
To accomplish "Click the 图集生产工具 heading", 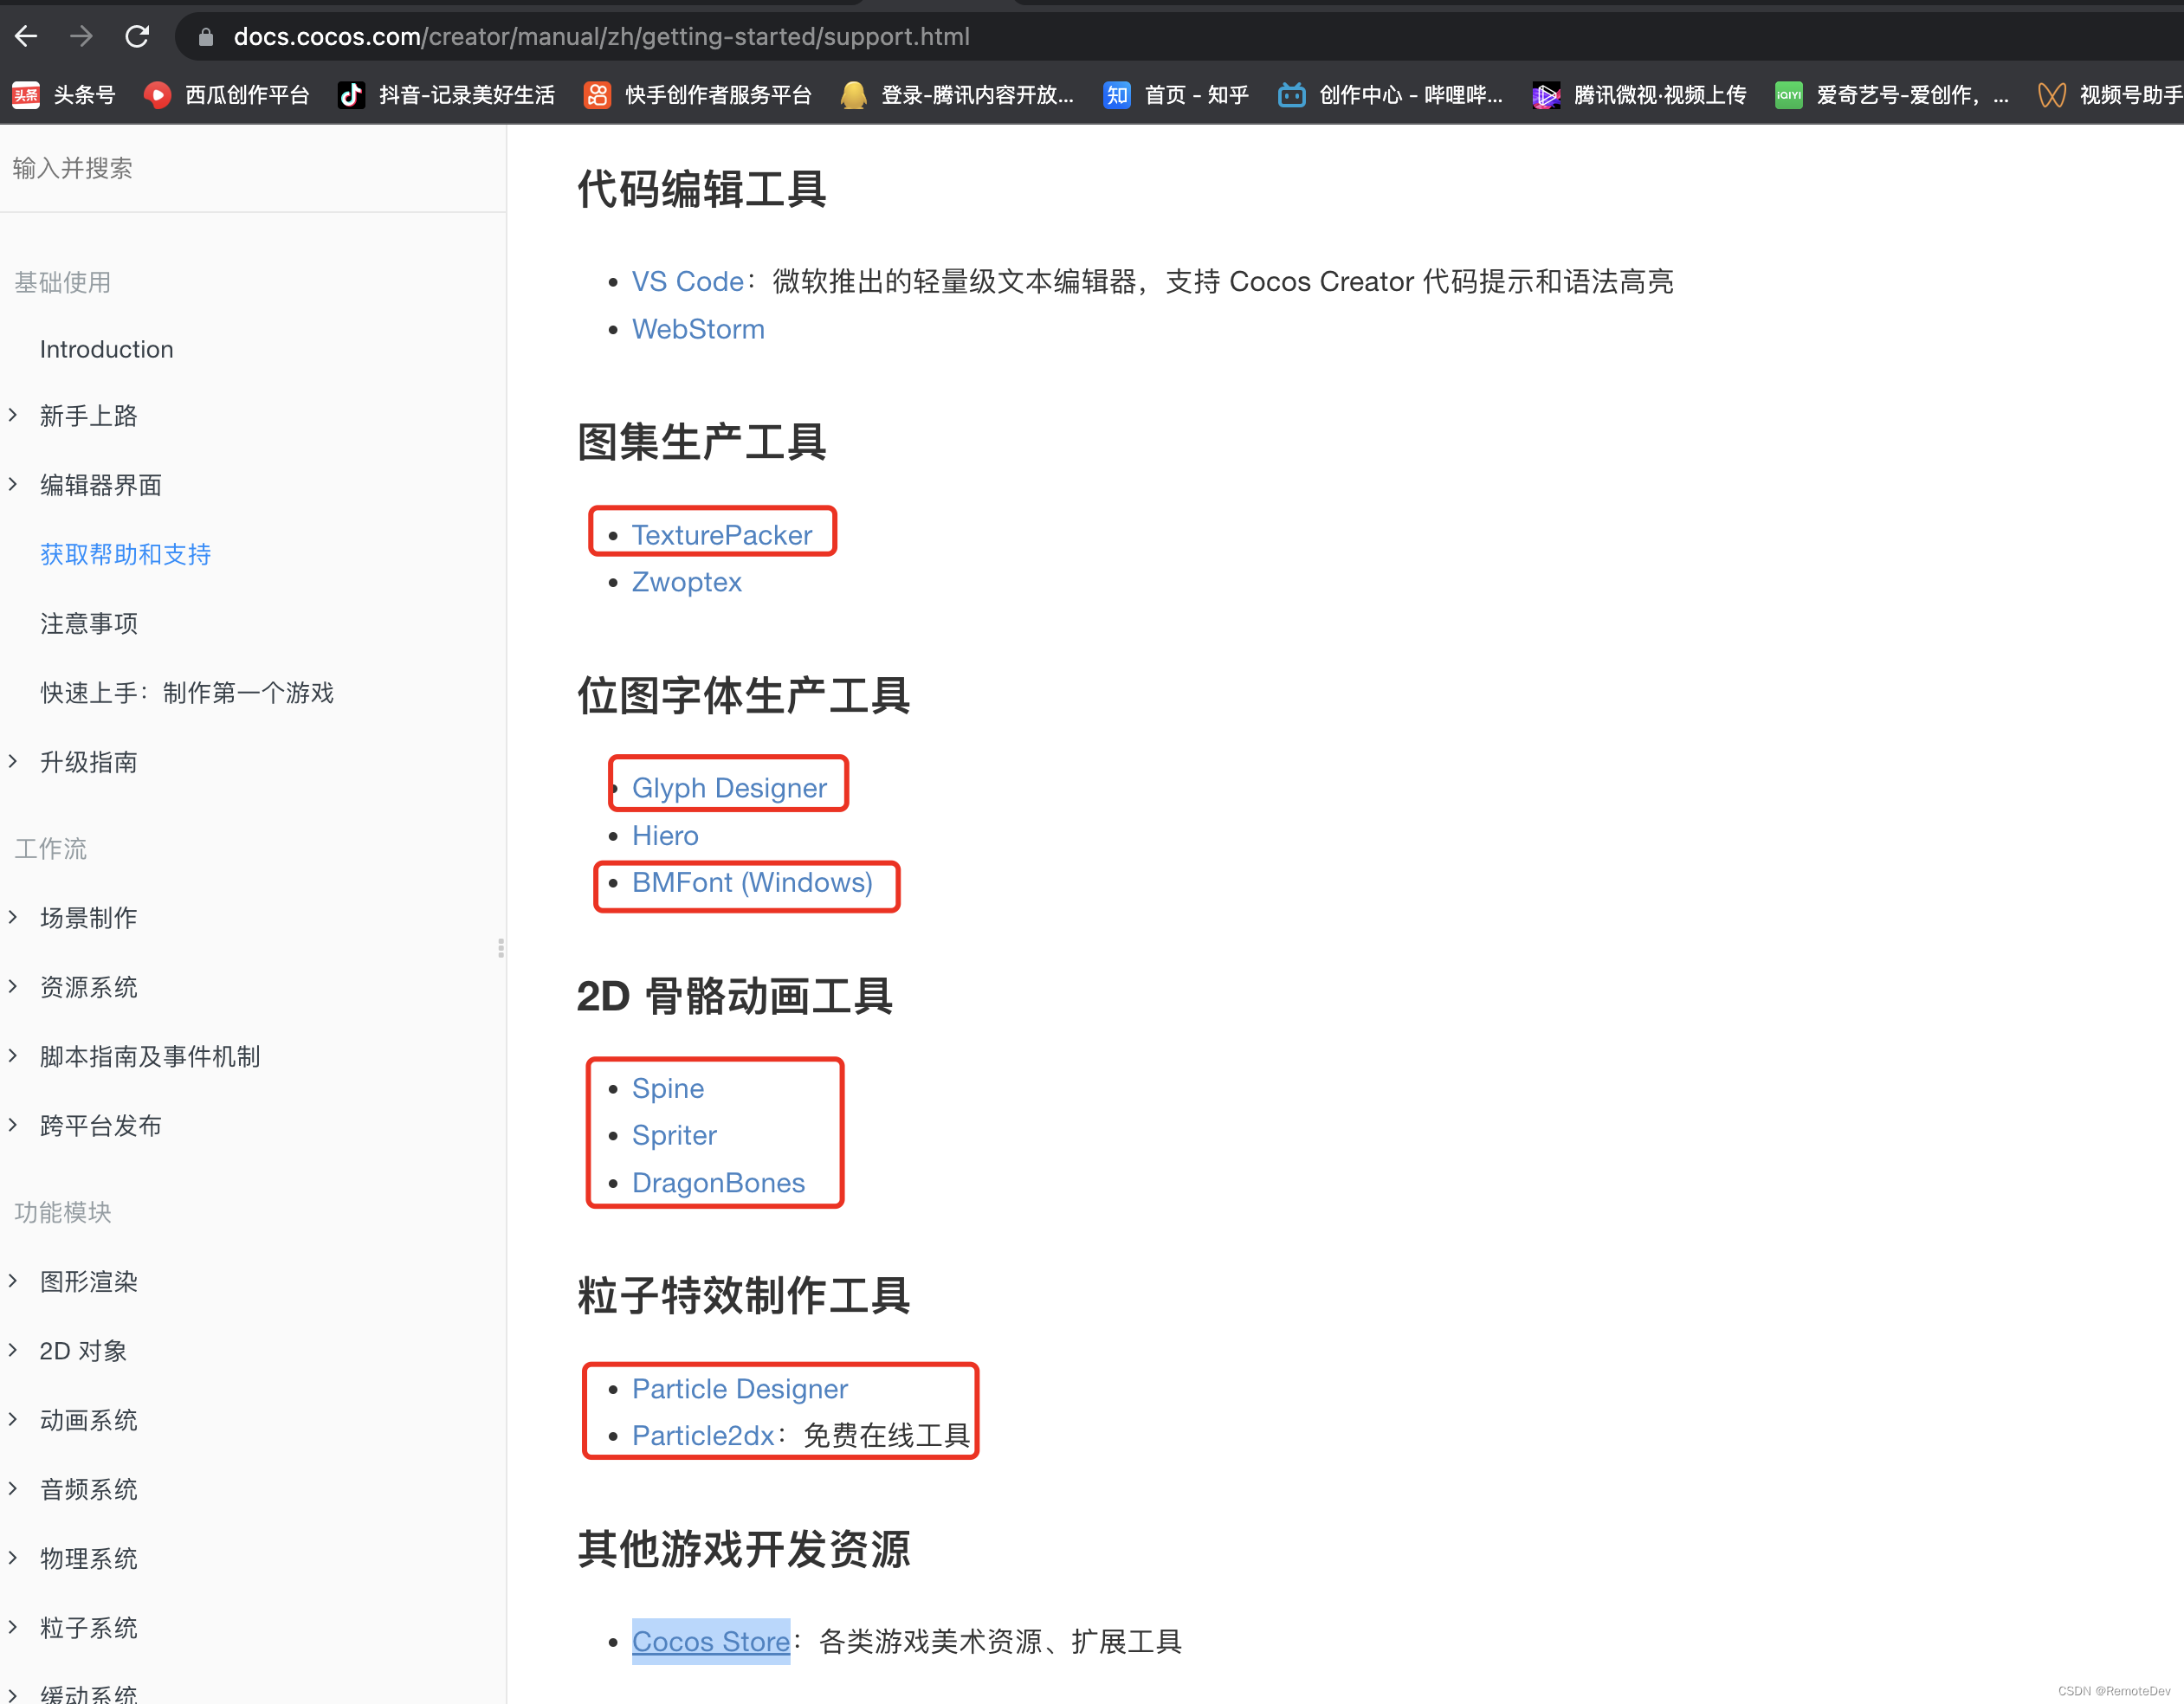I will pos(701,441).
